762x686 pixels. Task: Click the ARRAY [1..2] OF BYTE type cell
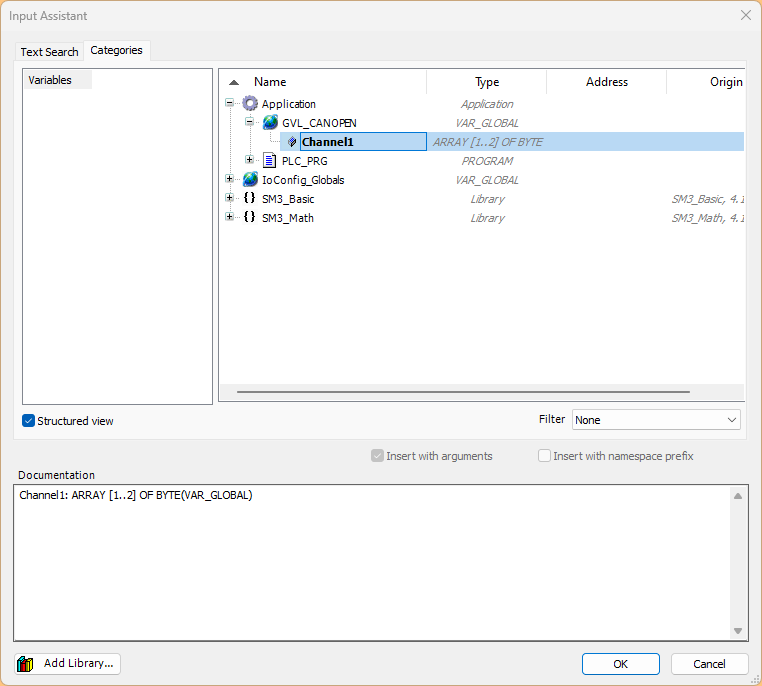coord(487,142)
